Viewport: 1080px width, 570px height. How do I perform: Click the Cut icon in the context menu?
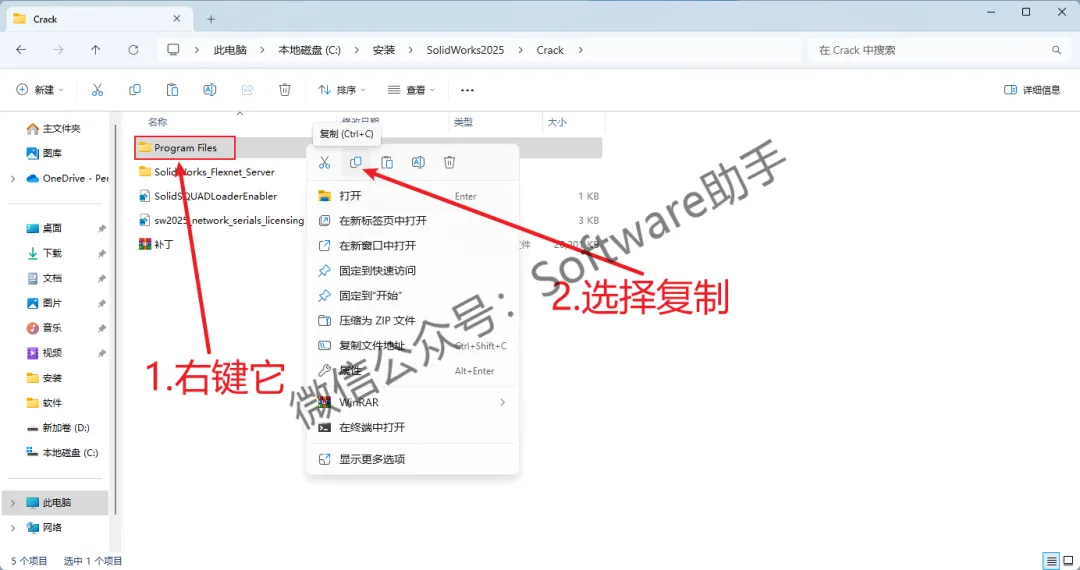pyautogui.click(x=324, y=162)
